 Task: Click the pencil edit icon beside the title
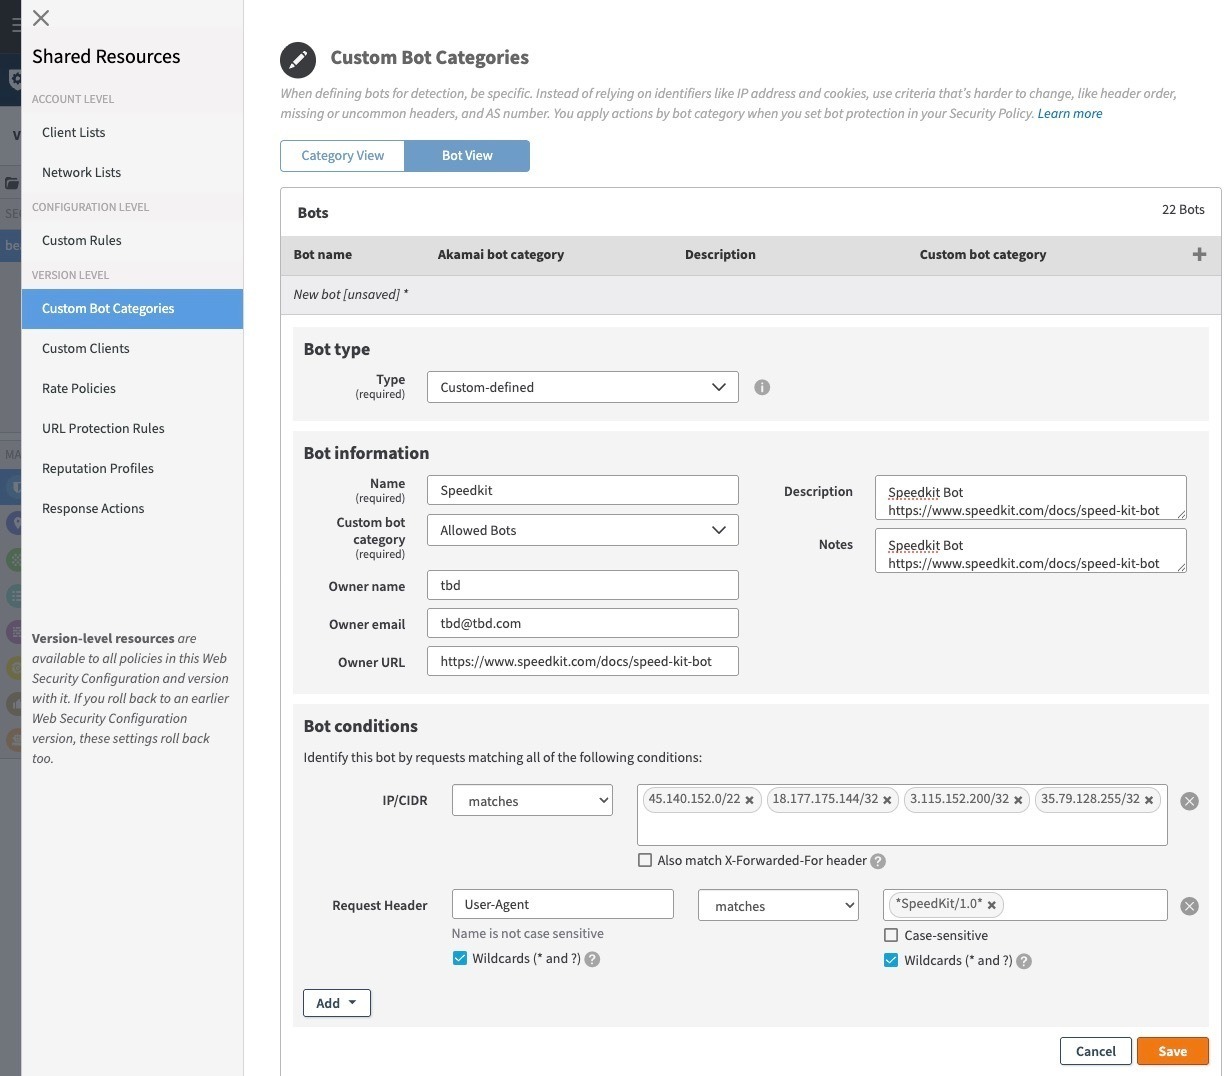297,60
